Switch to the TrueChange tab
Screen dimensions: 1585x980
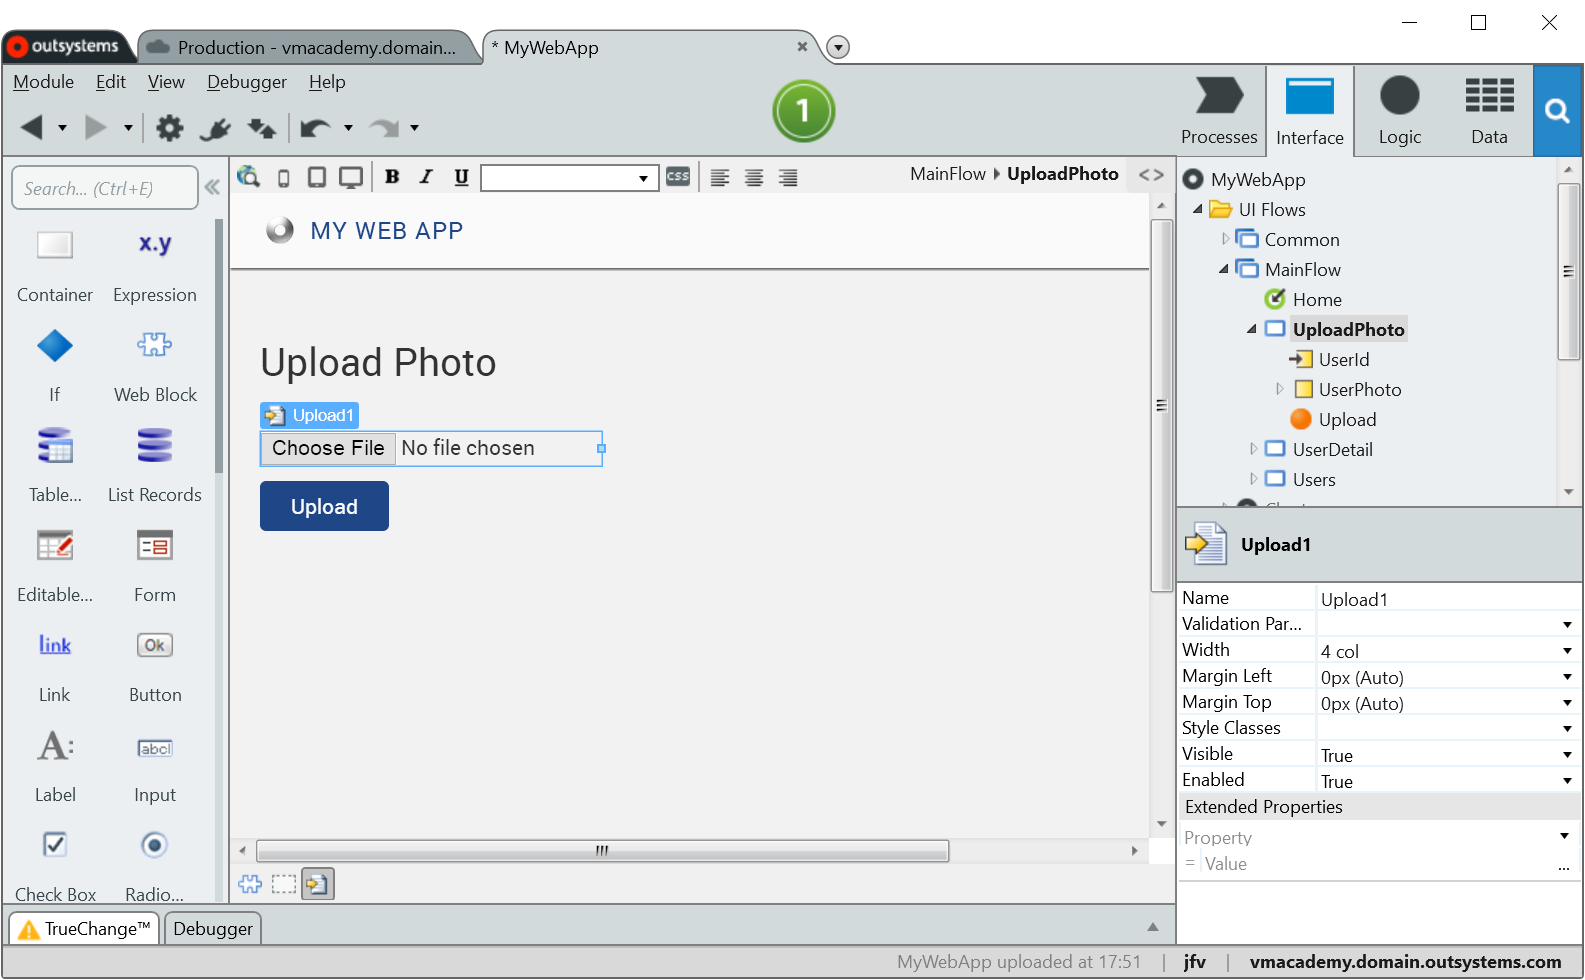[85, 929]
